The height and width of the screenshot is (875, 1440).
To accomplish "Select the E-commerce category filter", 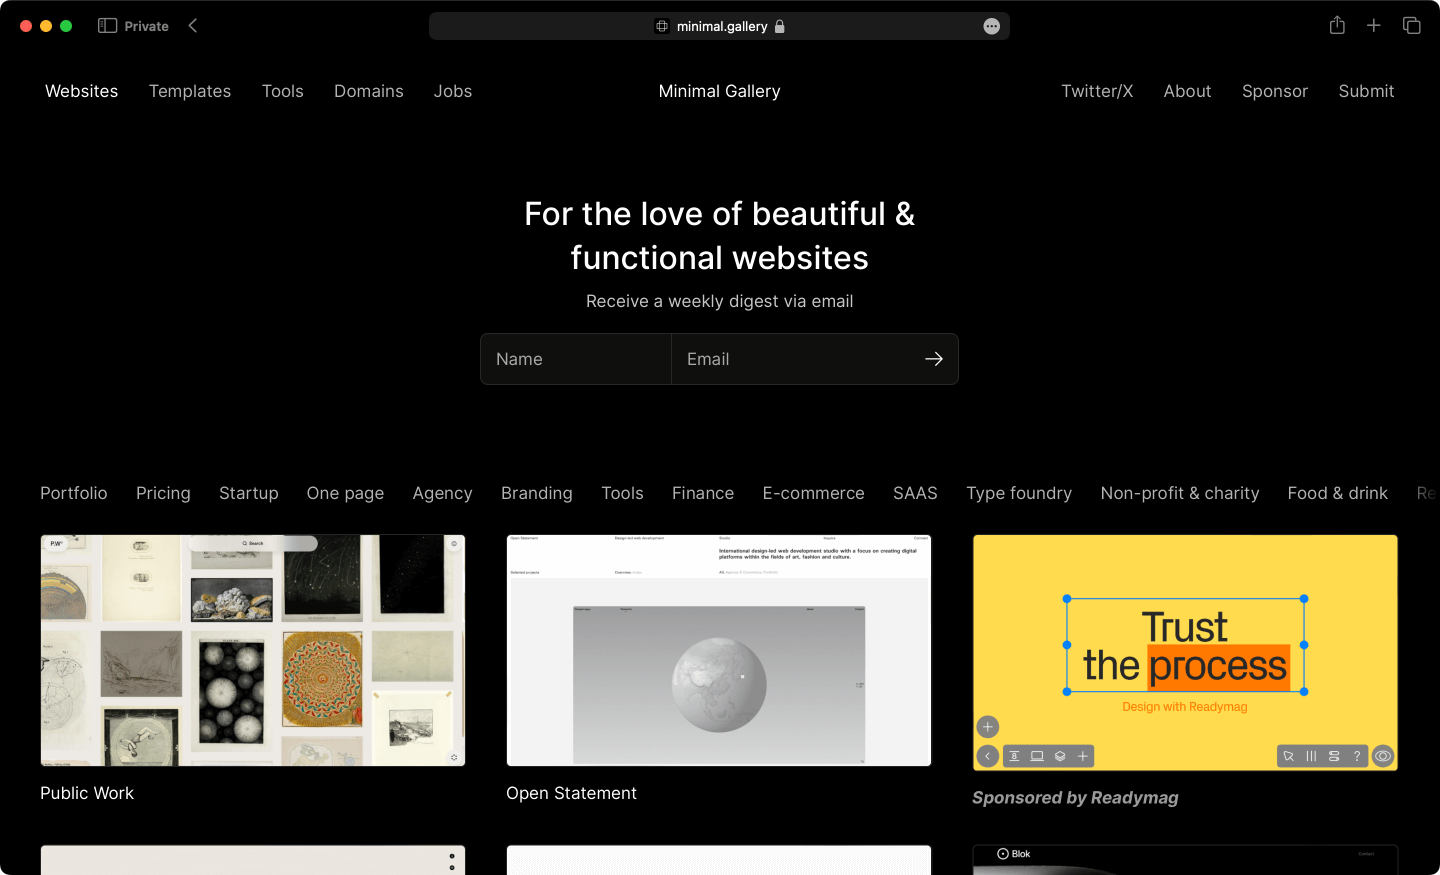I will pyautogui.click(x=813, y=493).
